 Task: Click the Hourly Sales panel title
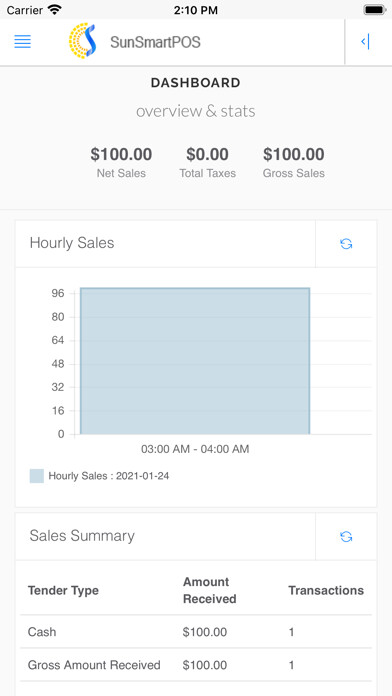tap(72, 243)
